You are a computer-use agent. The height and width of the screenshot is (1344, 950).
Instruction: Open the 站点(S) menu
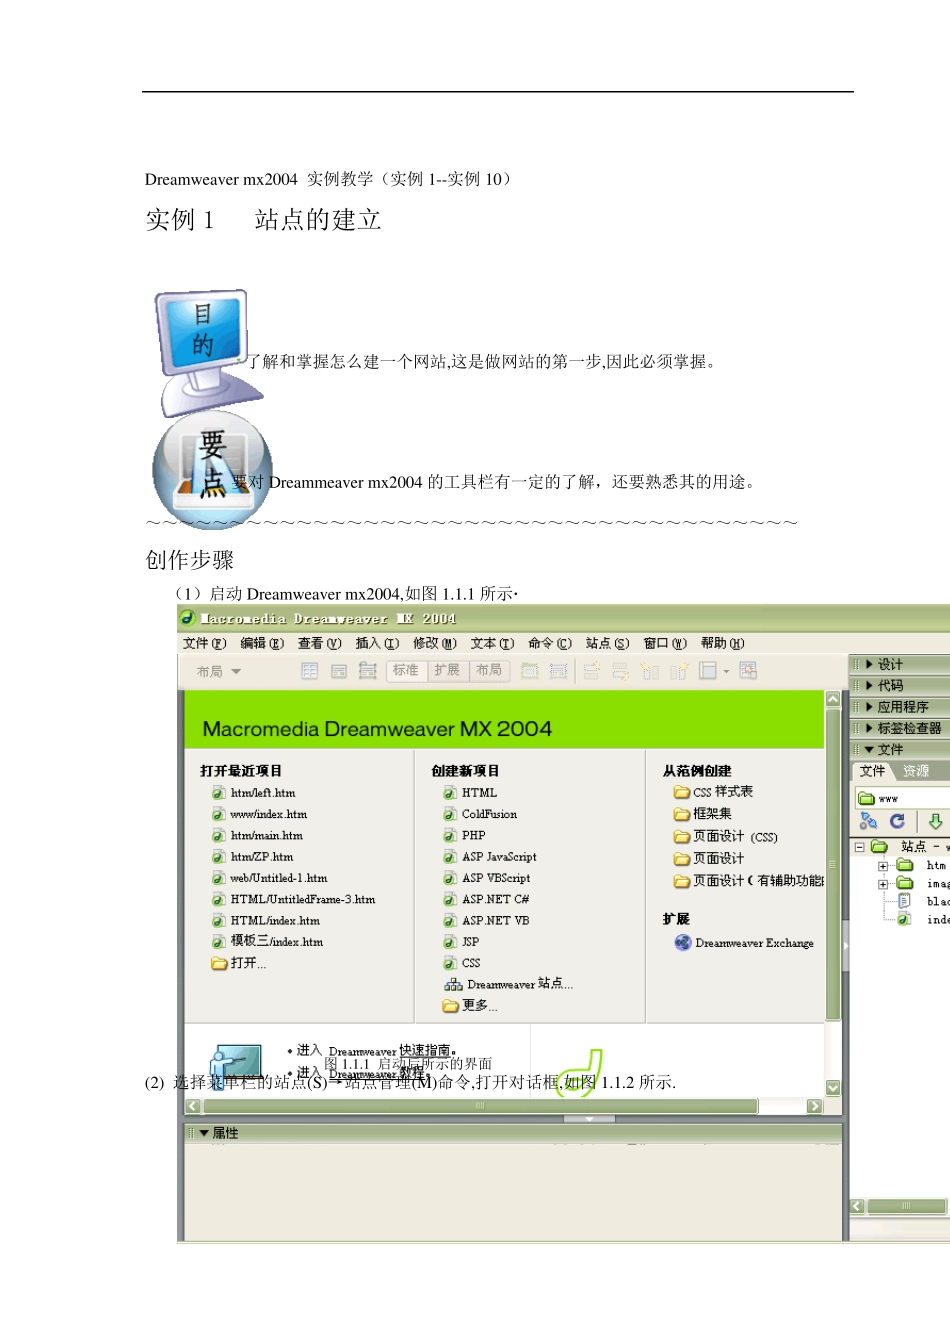pyautogui.click(x=607, y=643)
